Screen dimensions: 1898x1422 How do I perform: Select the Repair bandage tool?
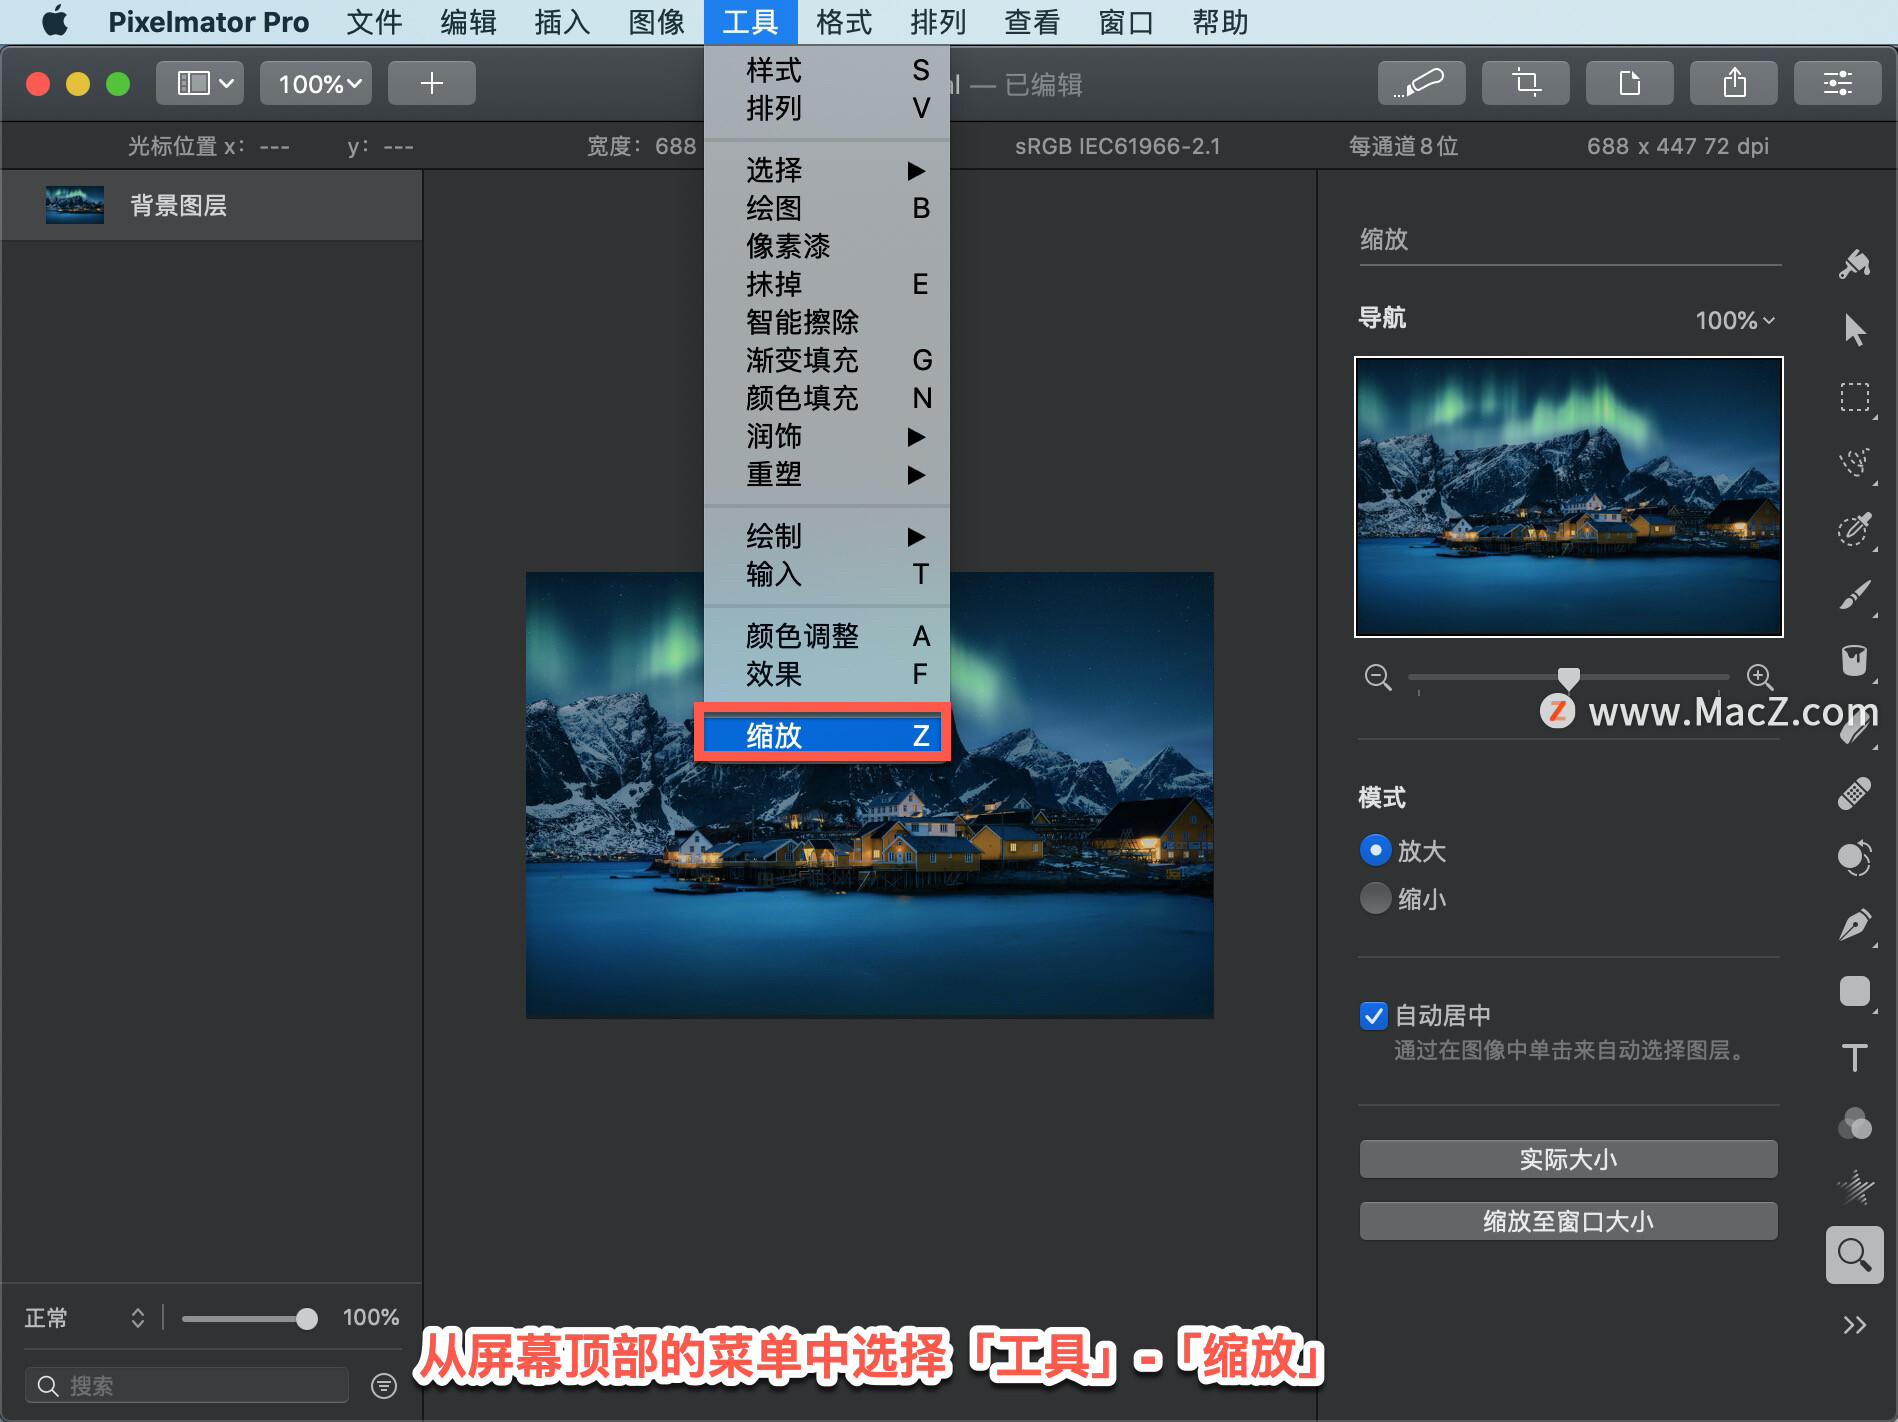[x=1854, y=793]
